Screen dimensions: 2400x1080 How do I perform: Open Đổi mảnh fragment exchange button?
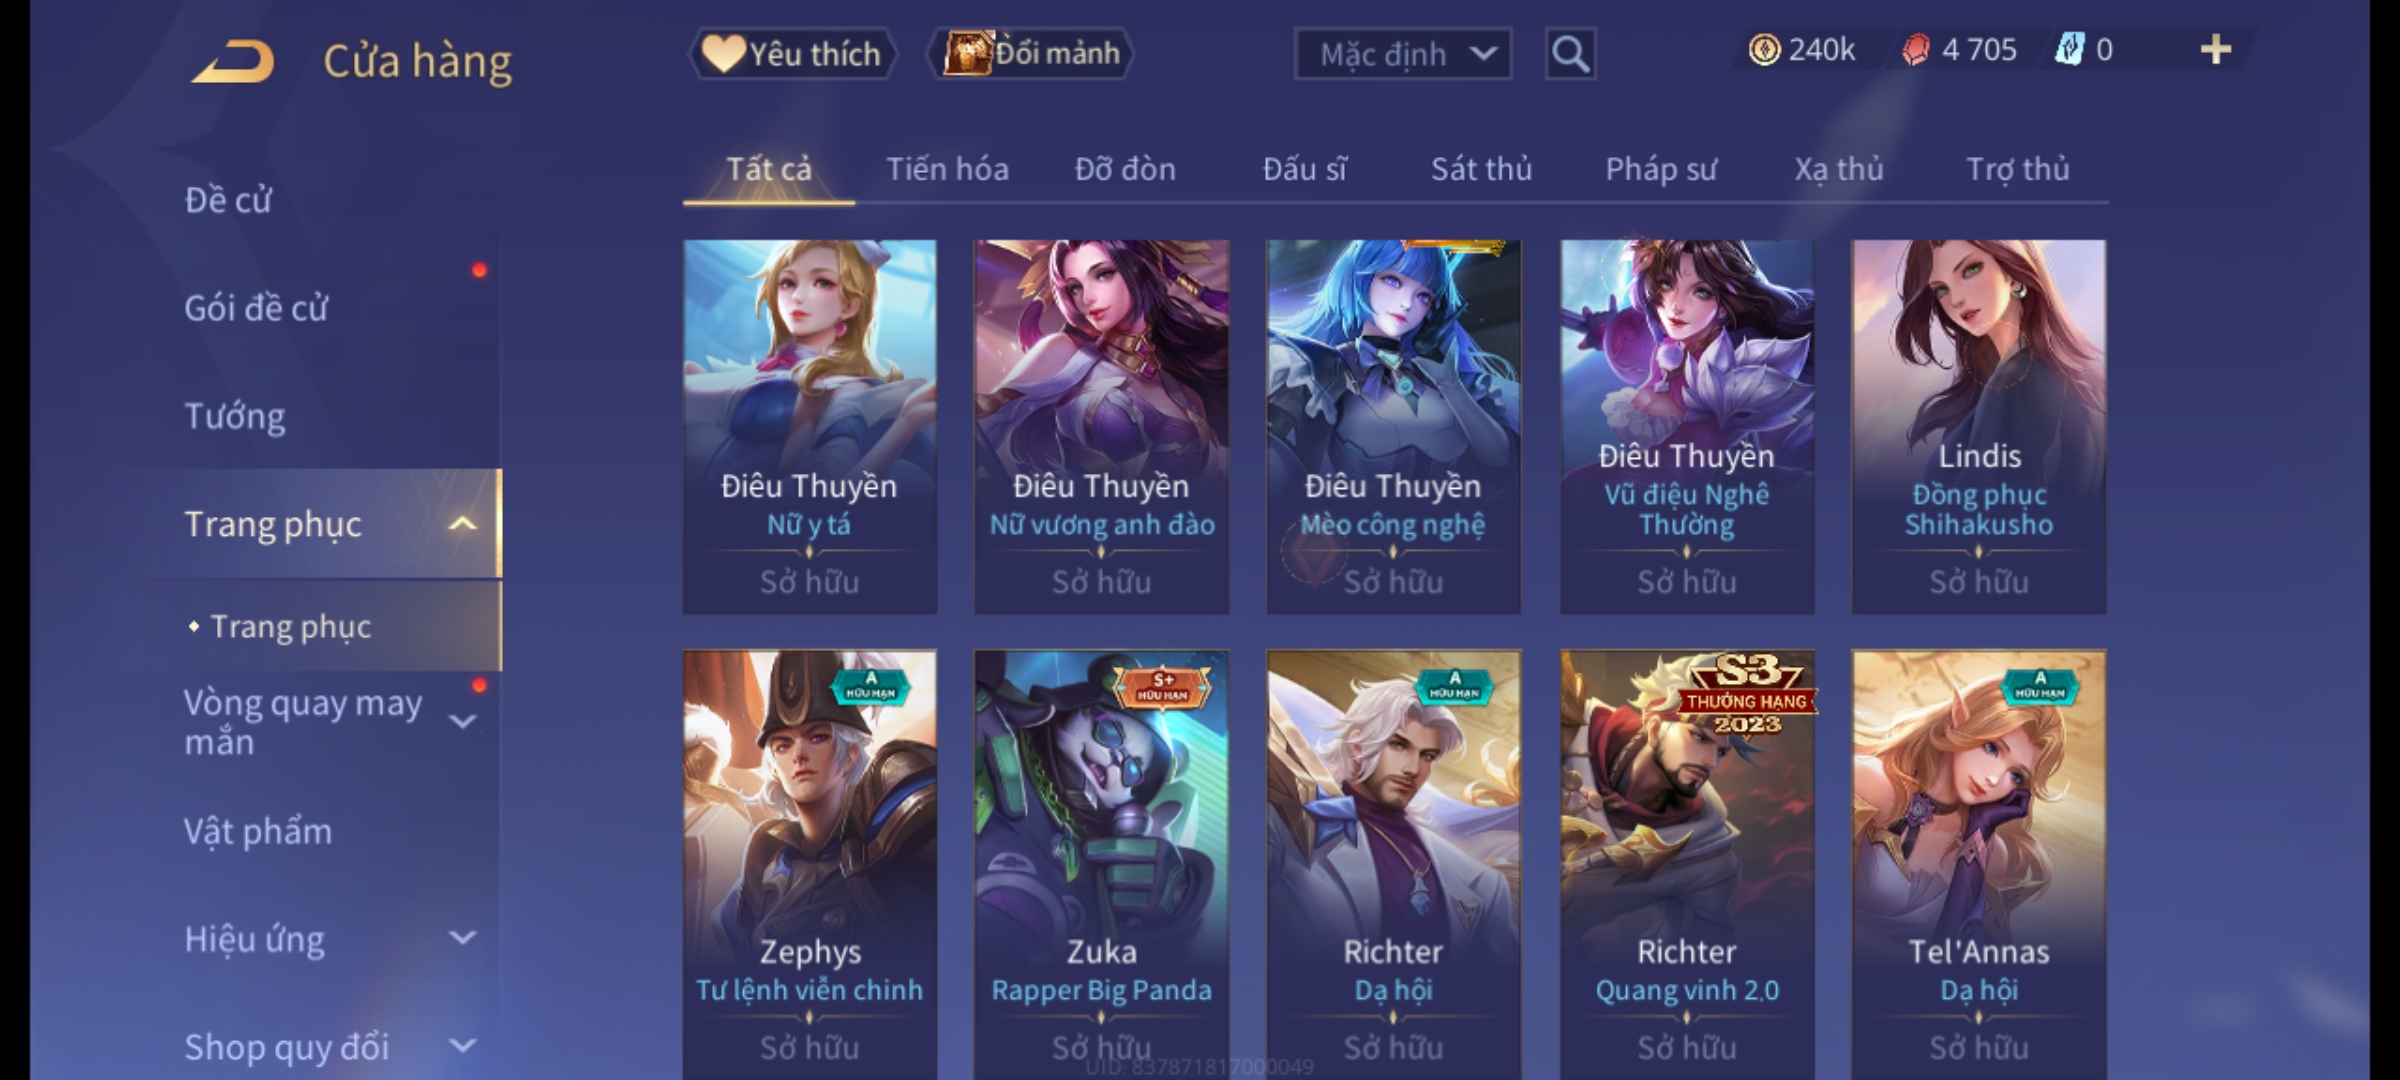click(1031, 53)
